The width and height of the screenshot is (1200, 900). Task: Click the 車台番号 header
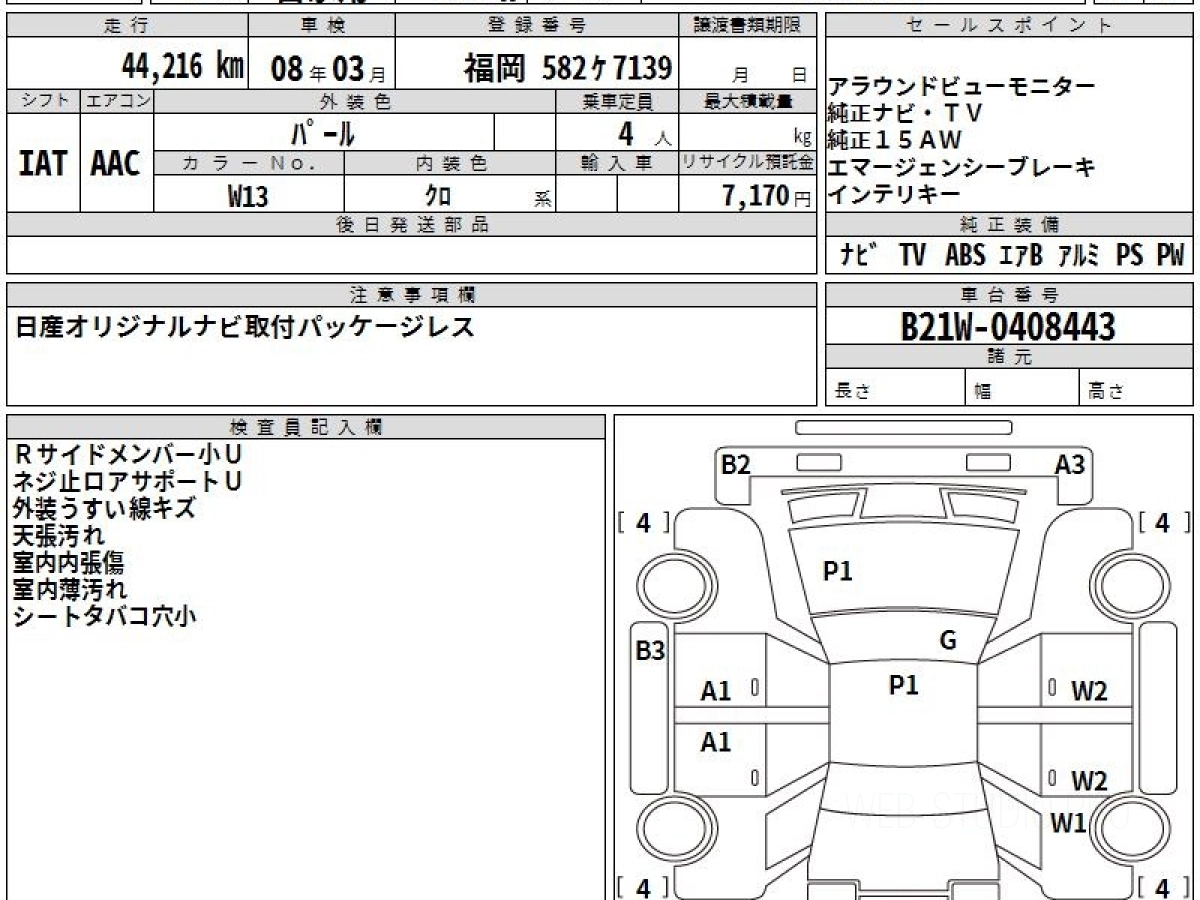point(1009,295)
